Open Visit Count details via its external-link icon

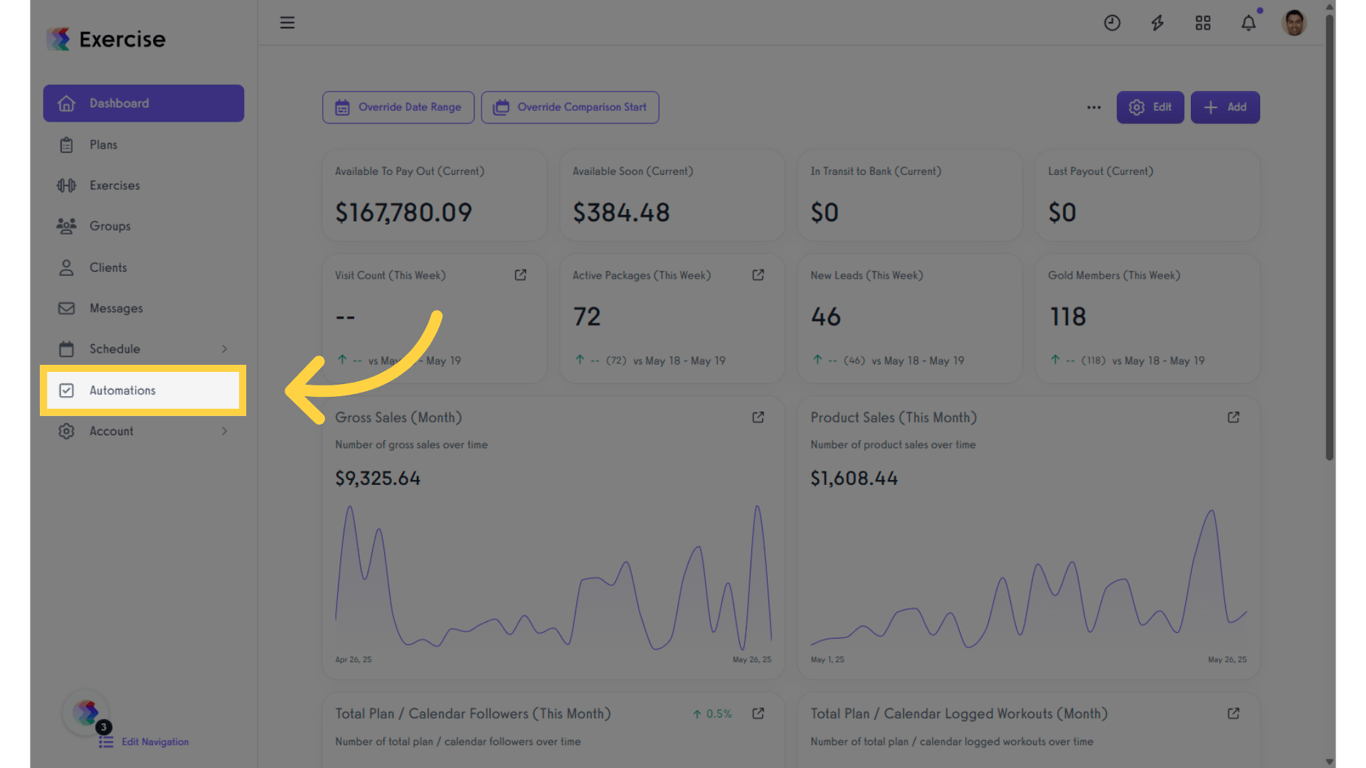point(520,274)
